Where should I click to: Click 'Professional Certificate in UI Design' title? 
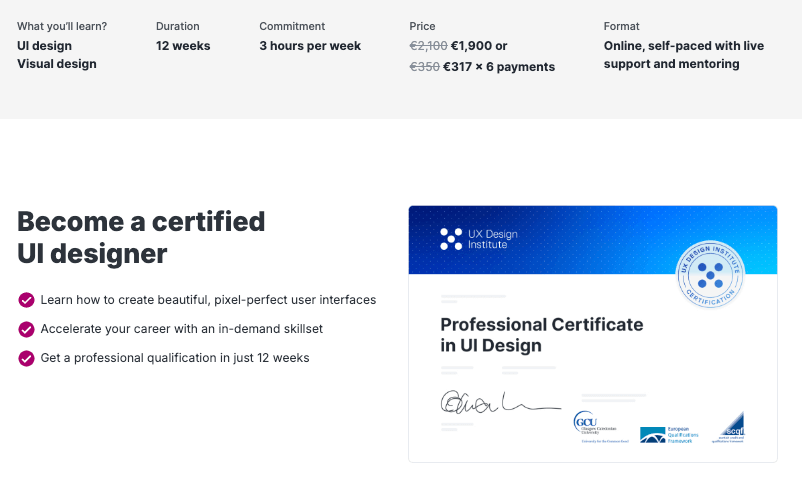[x=542, y=335]
